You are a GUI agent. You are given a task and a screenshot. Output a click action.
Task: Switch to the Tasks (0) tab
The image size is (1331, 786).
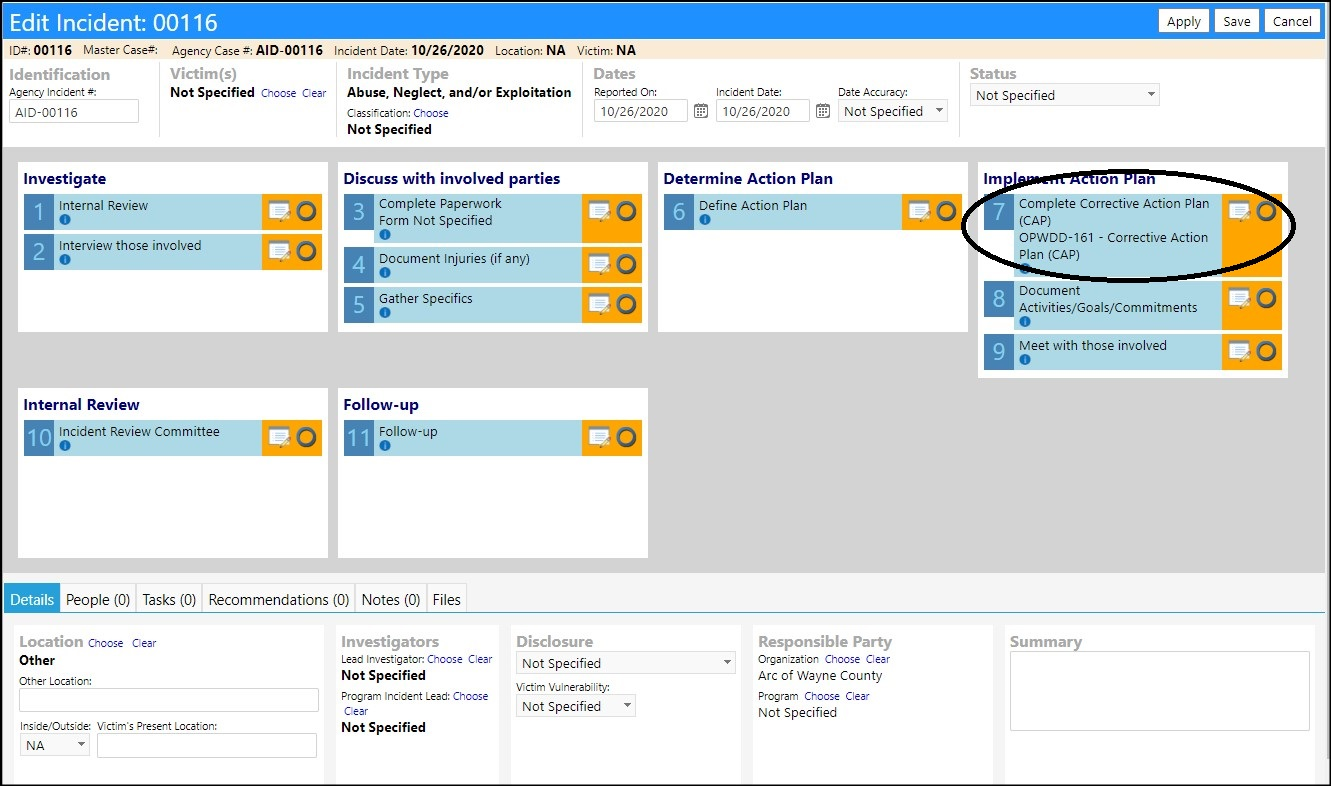[x=169, y=599]
